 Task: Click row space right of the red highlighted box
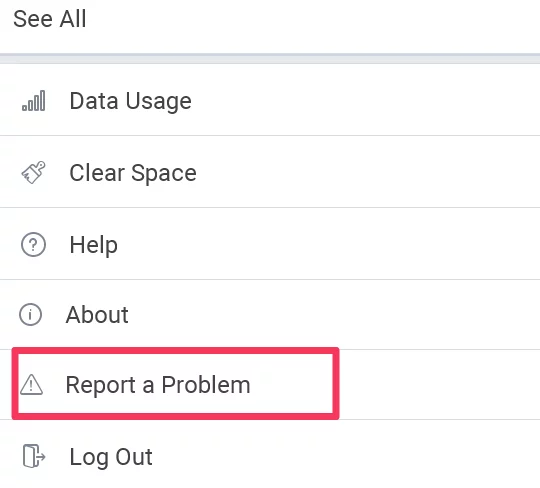pos(439,384)
